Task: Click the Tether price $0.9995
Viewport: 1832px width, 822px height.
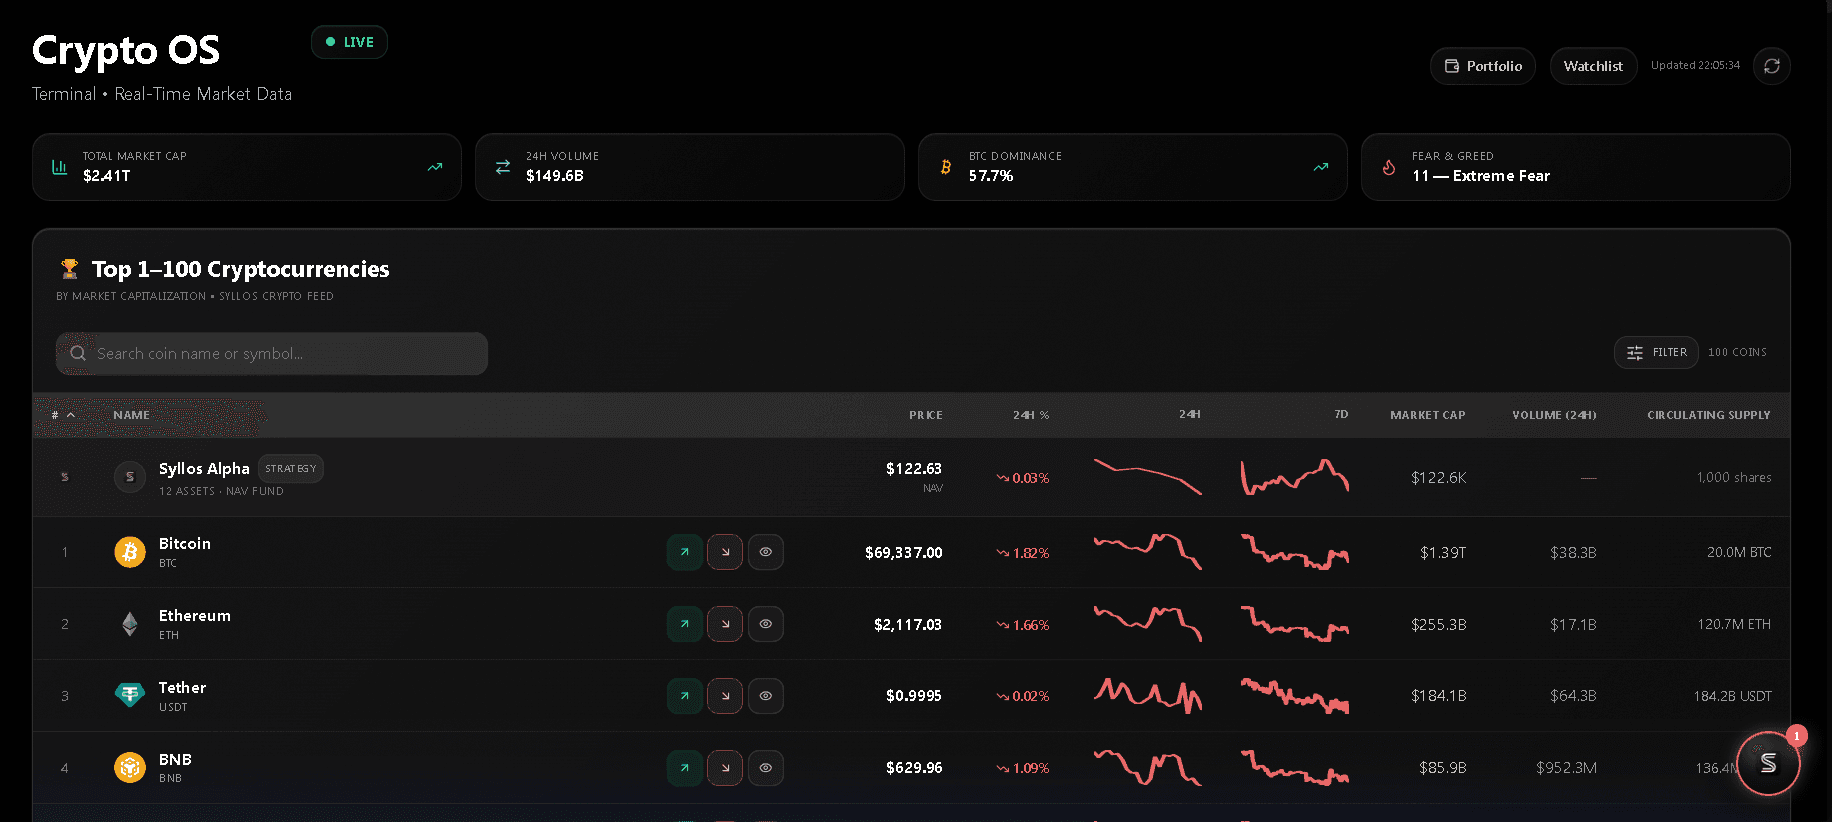Action: [x=913, y=696]
